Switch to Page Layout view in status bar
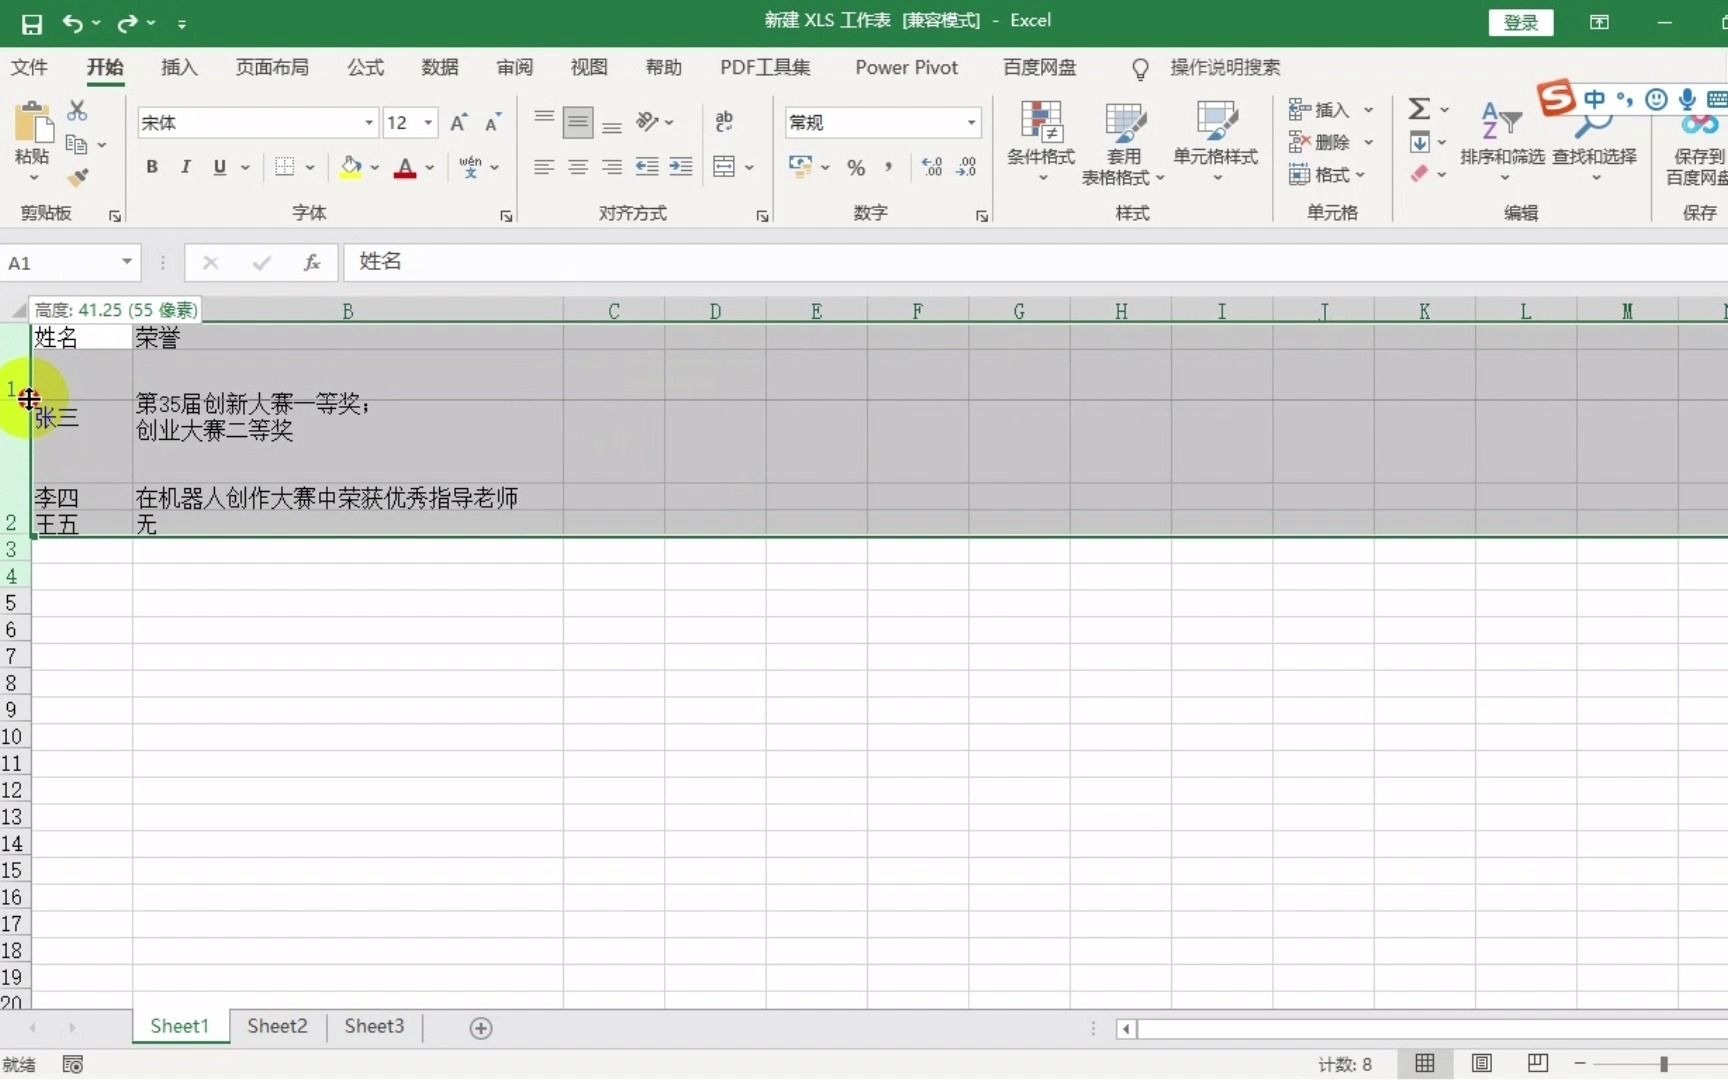The height and width of the screenshot is (1080, 1728). (1482, 1063)
